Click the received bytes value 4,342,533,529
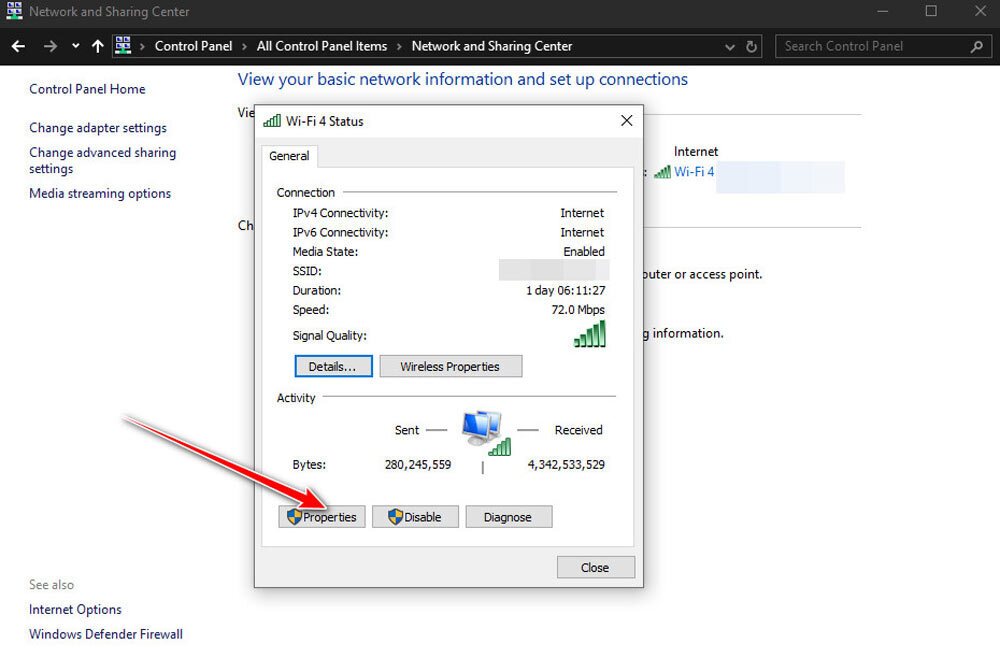Viewport: 1000px width, 658px height. pos(566,465)
